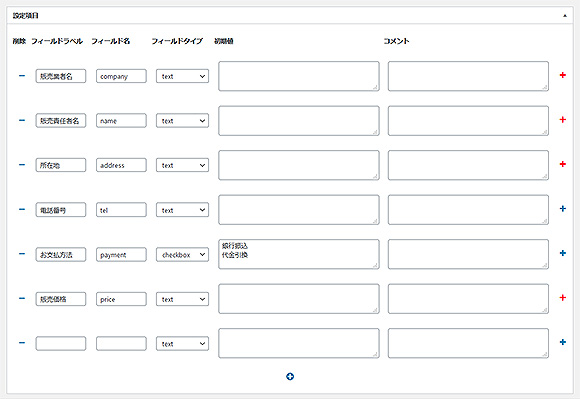
Task: Remove the address field row
Action: (22, 165)
